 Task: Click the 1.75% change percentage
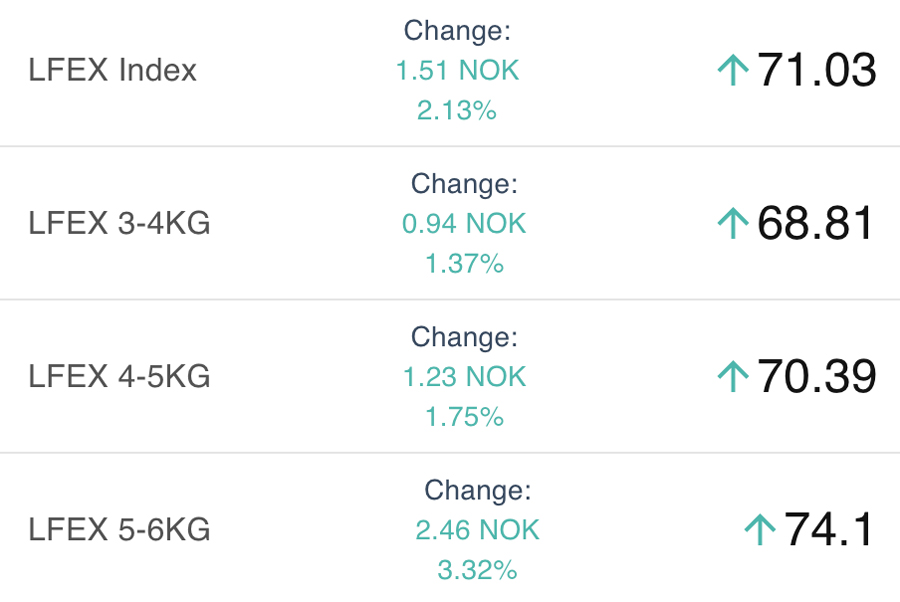pos(464,417)
